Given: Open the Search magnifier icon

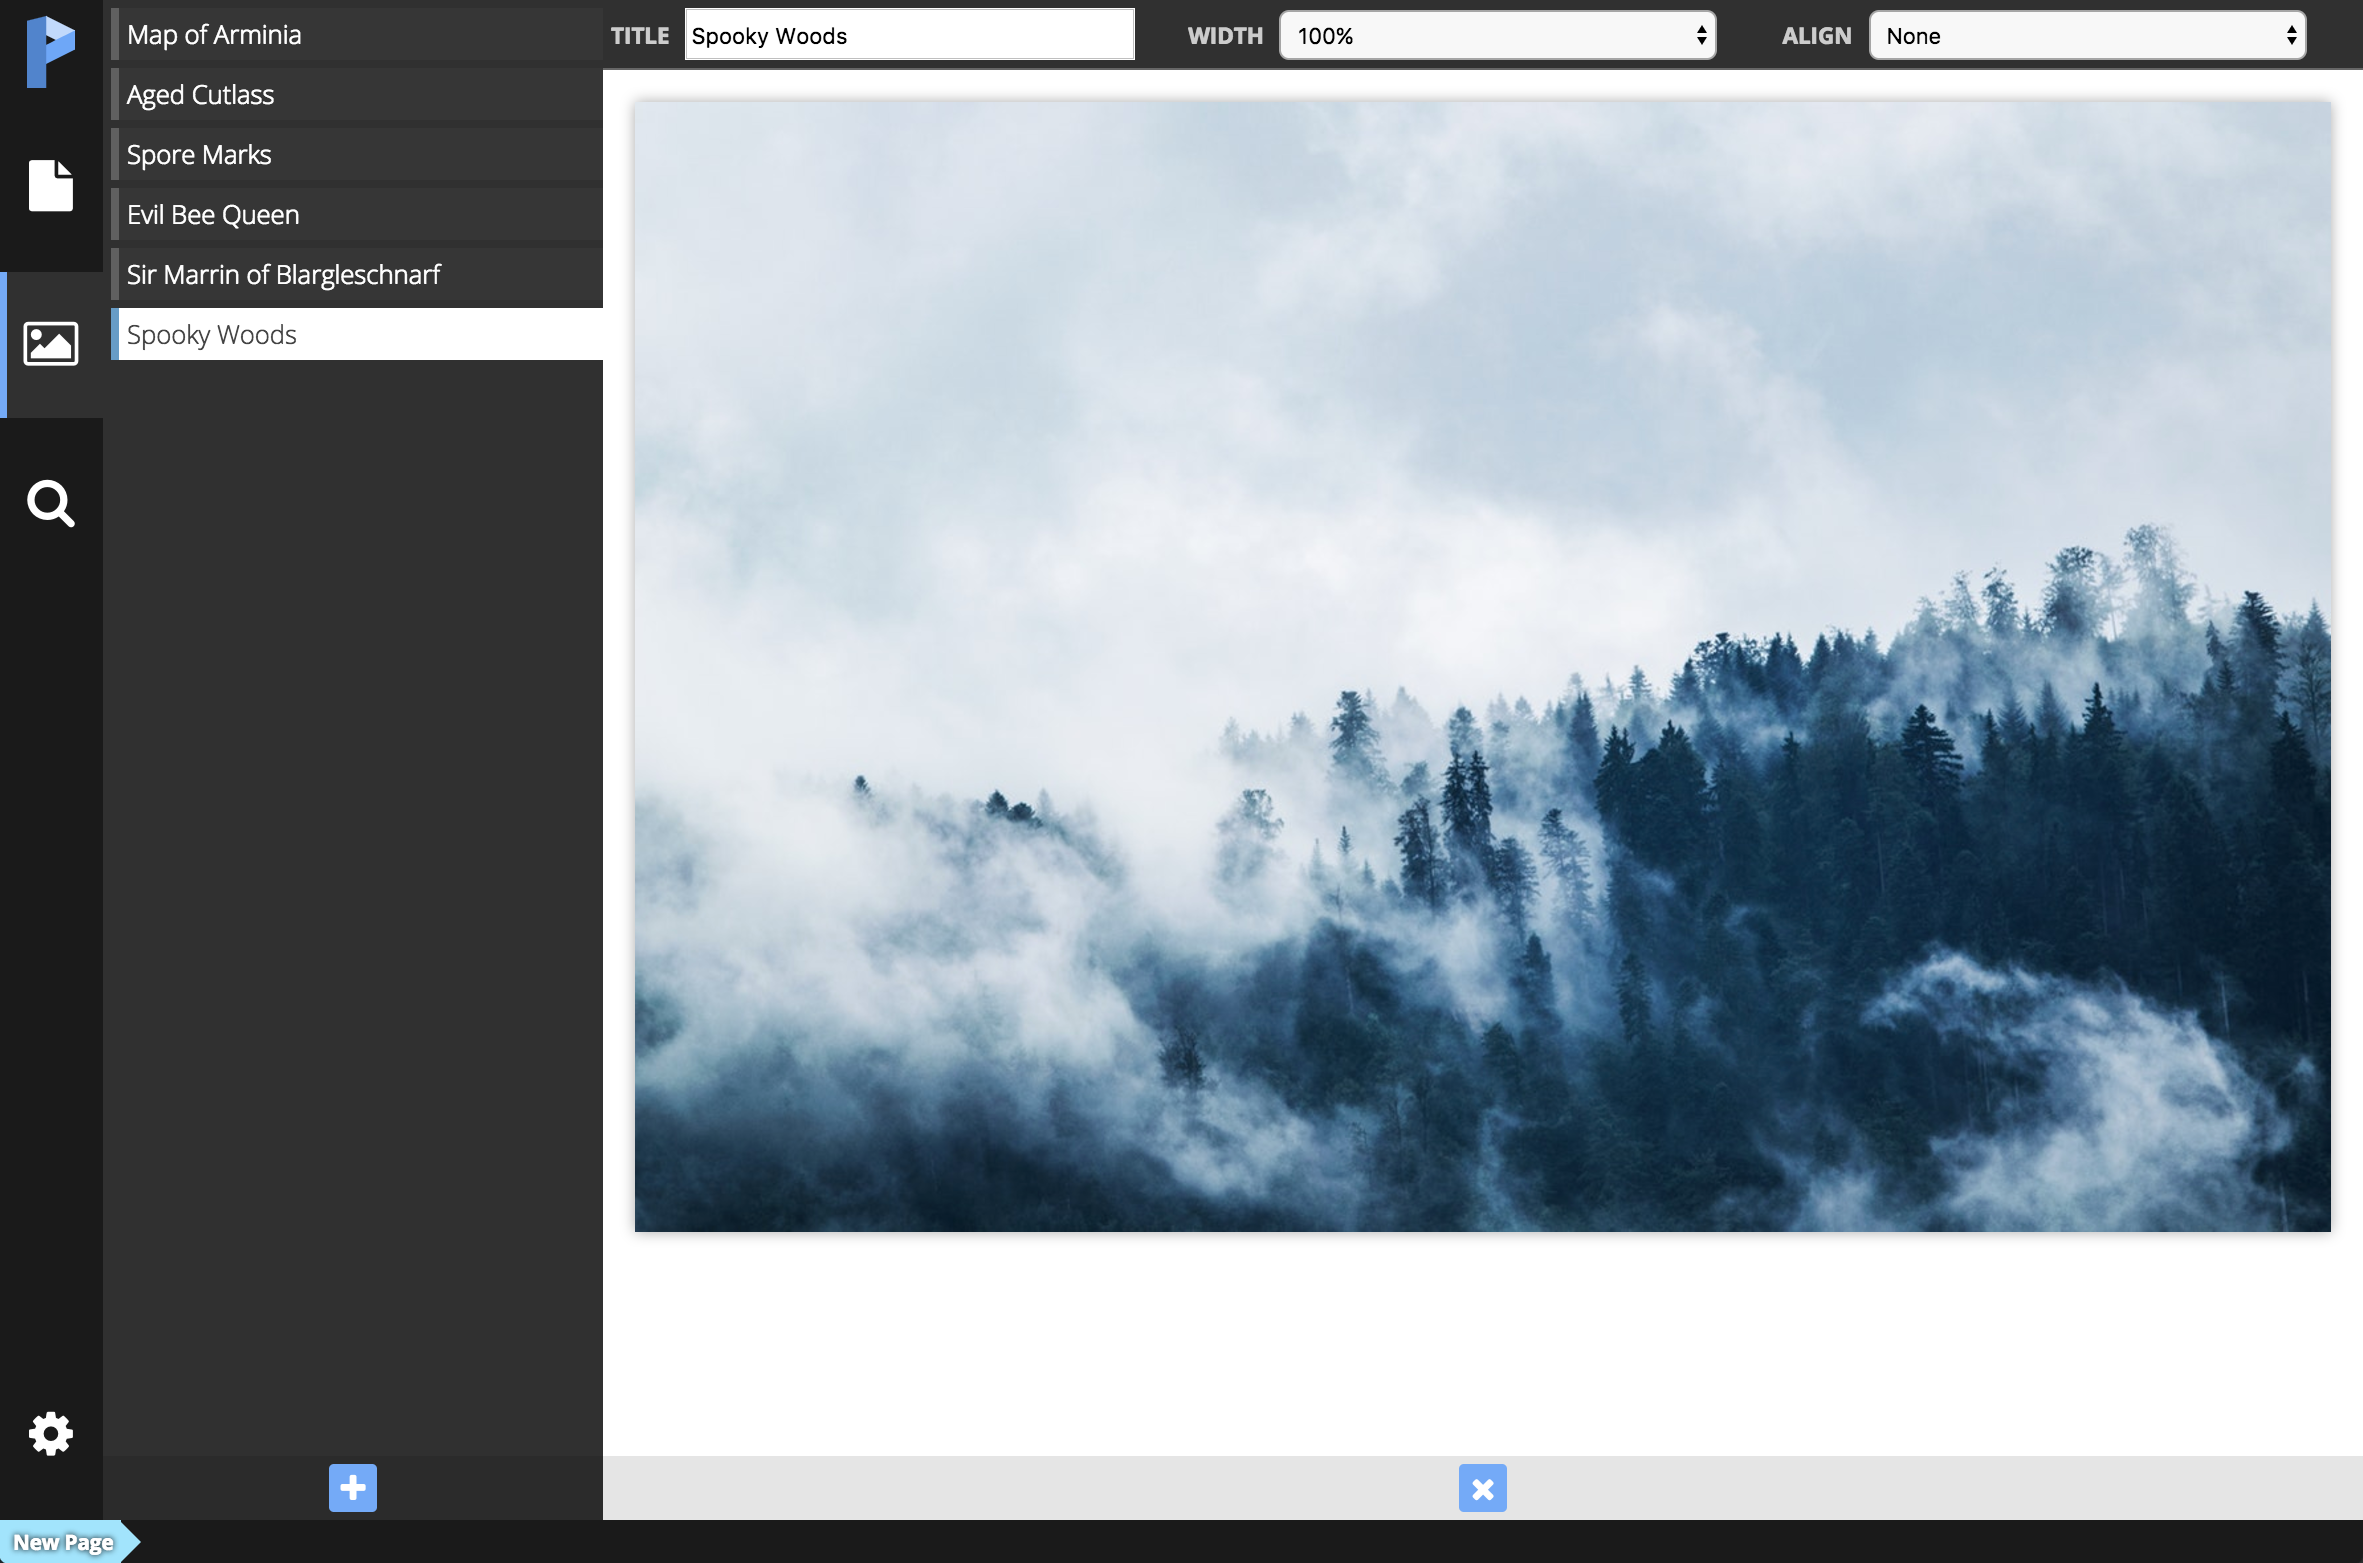Looking at the screenshot, I should pos(50,503).
